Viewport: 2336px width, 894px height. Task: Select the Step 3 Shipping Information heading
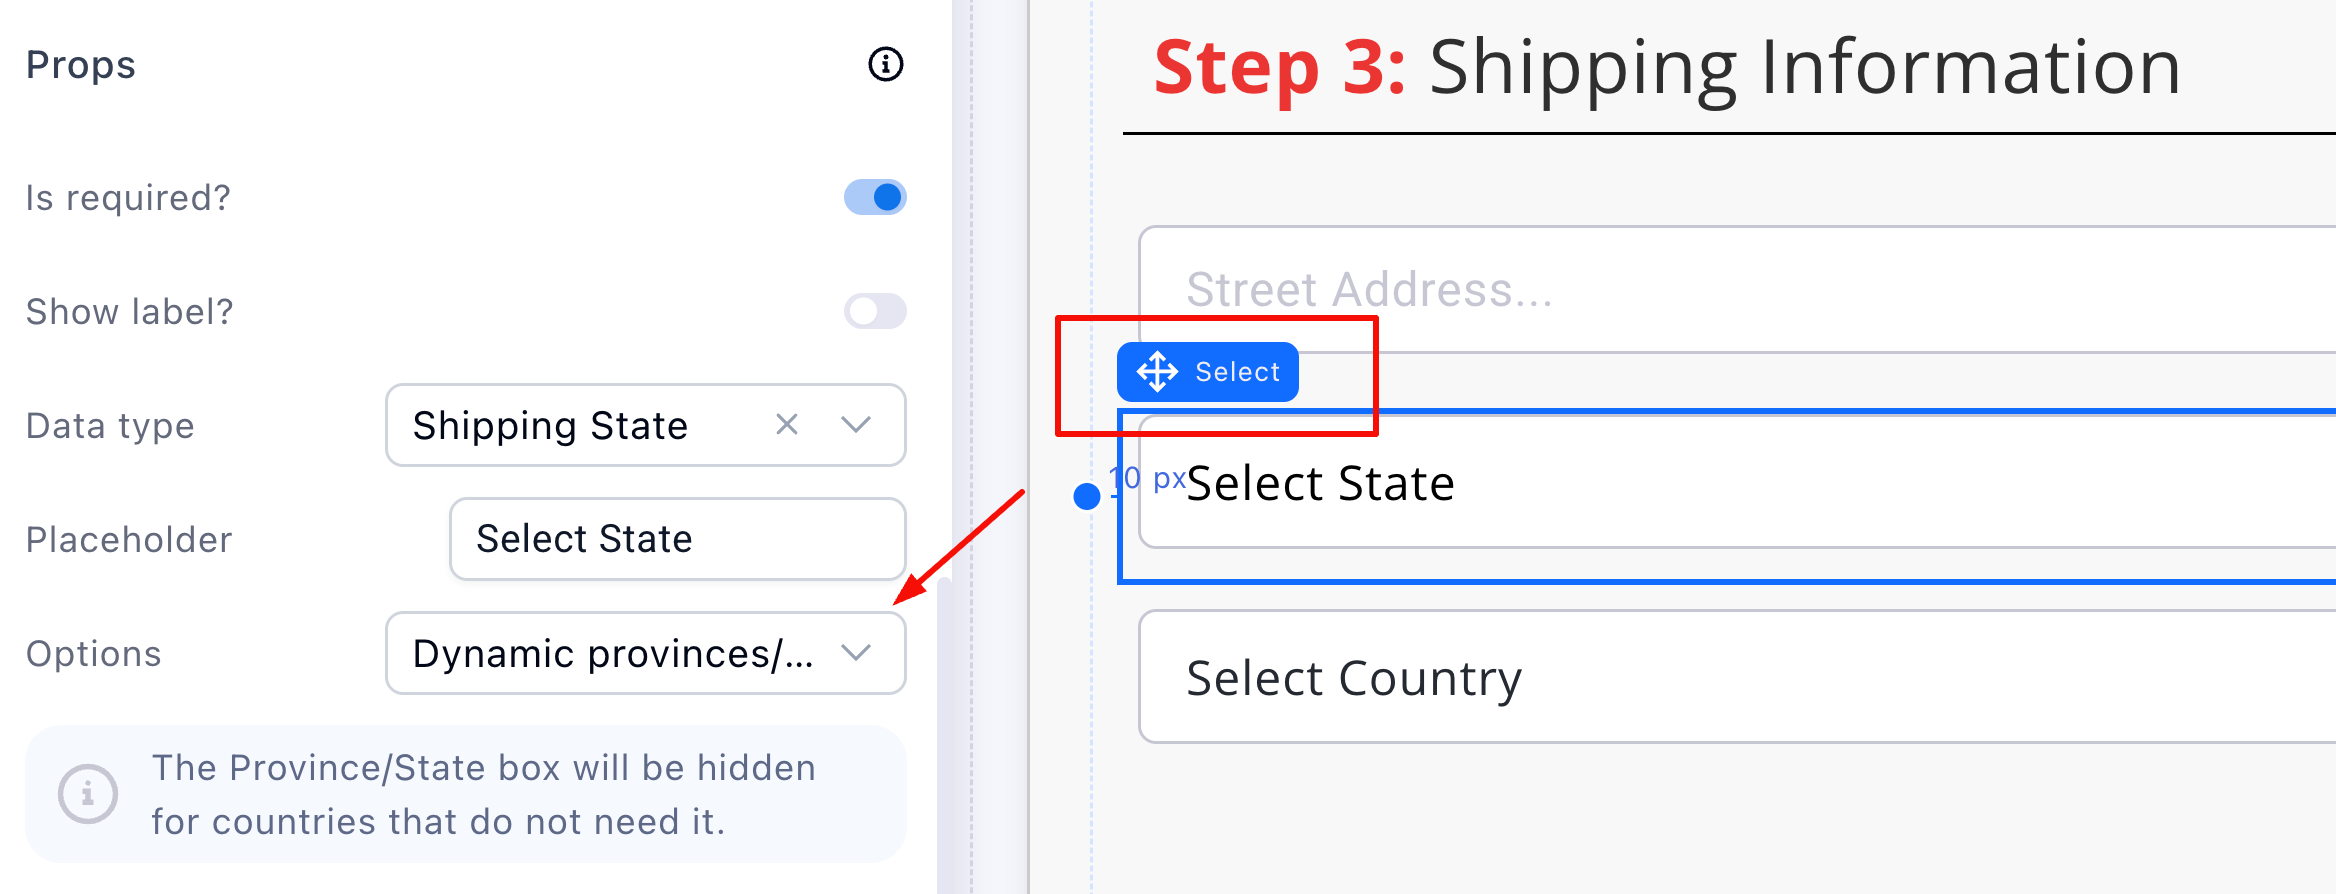coord(1667,68)
